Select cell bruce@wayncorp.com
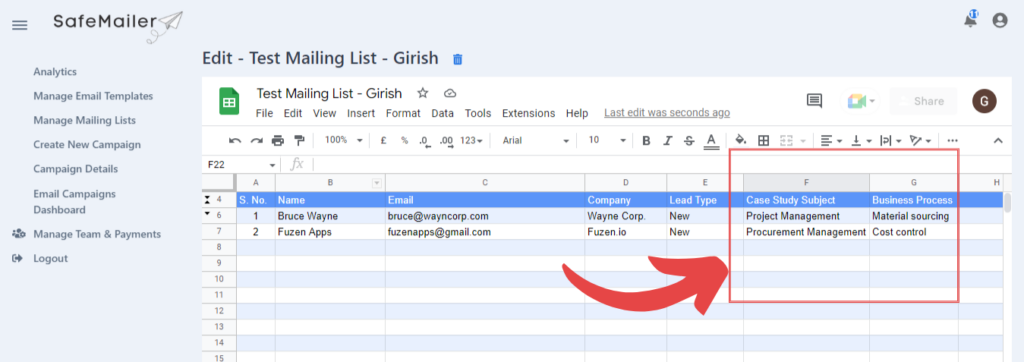 [x=485, y=216]
